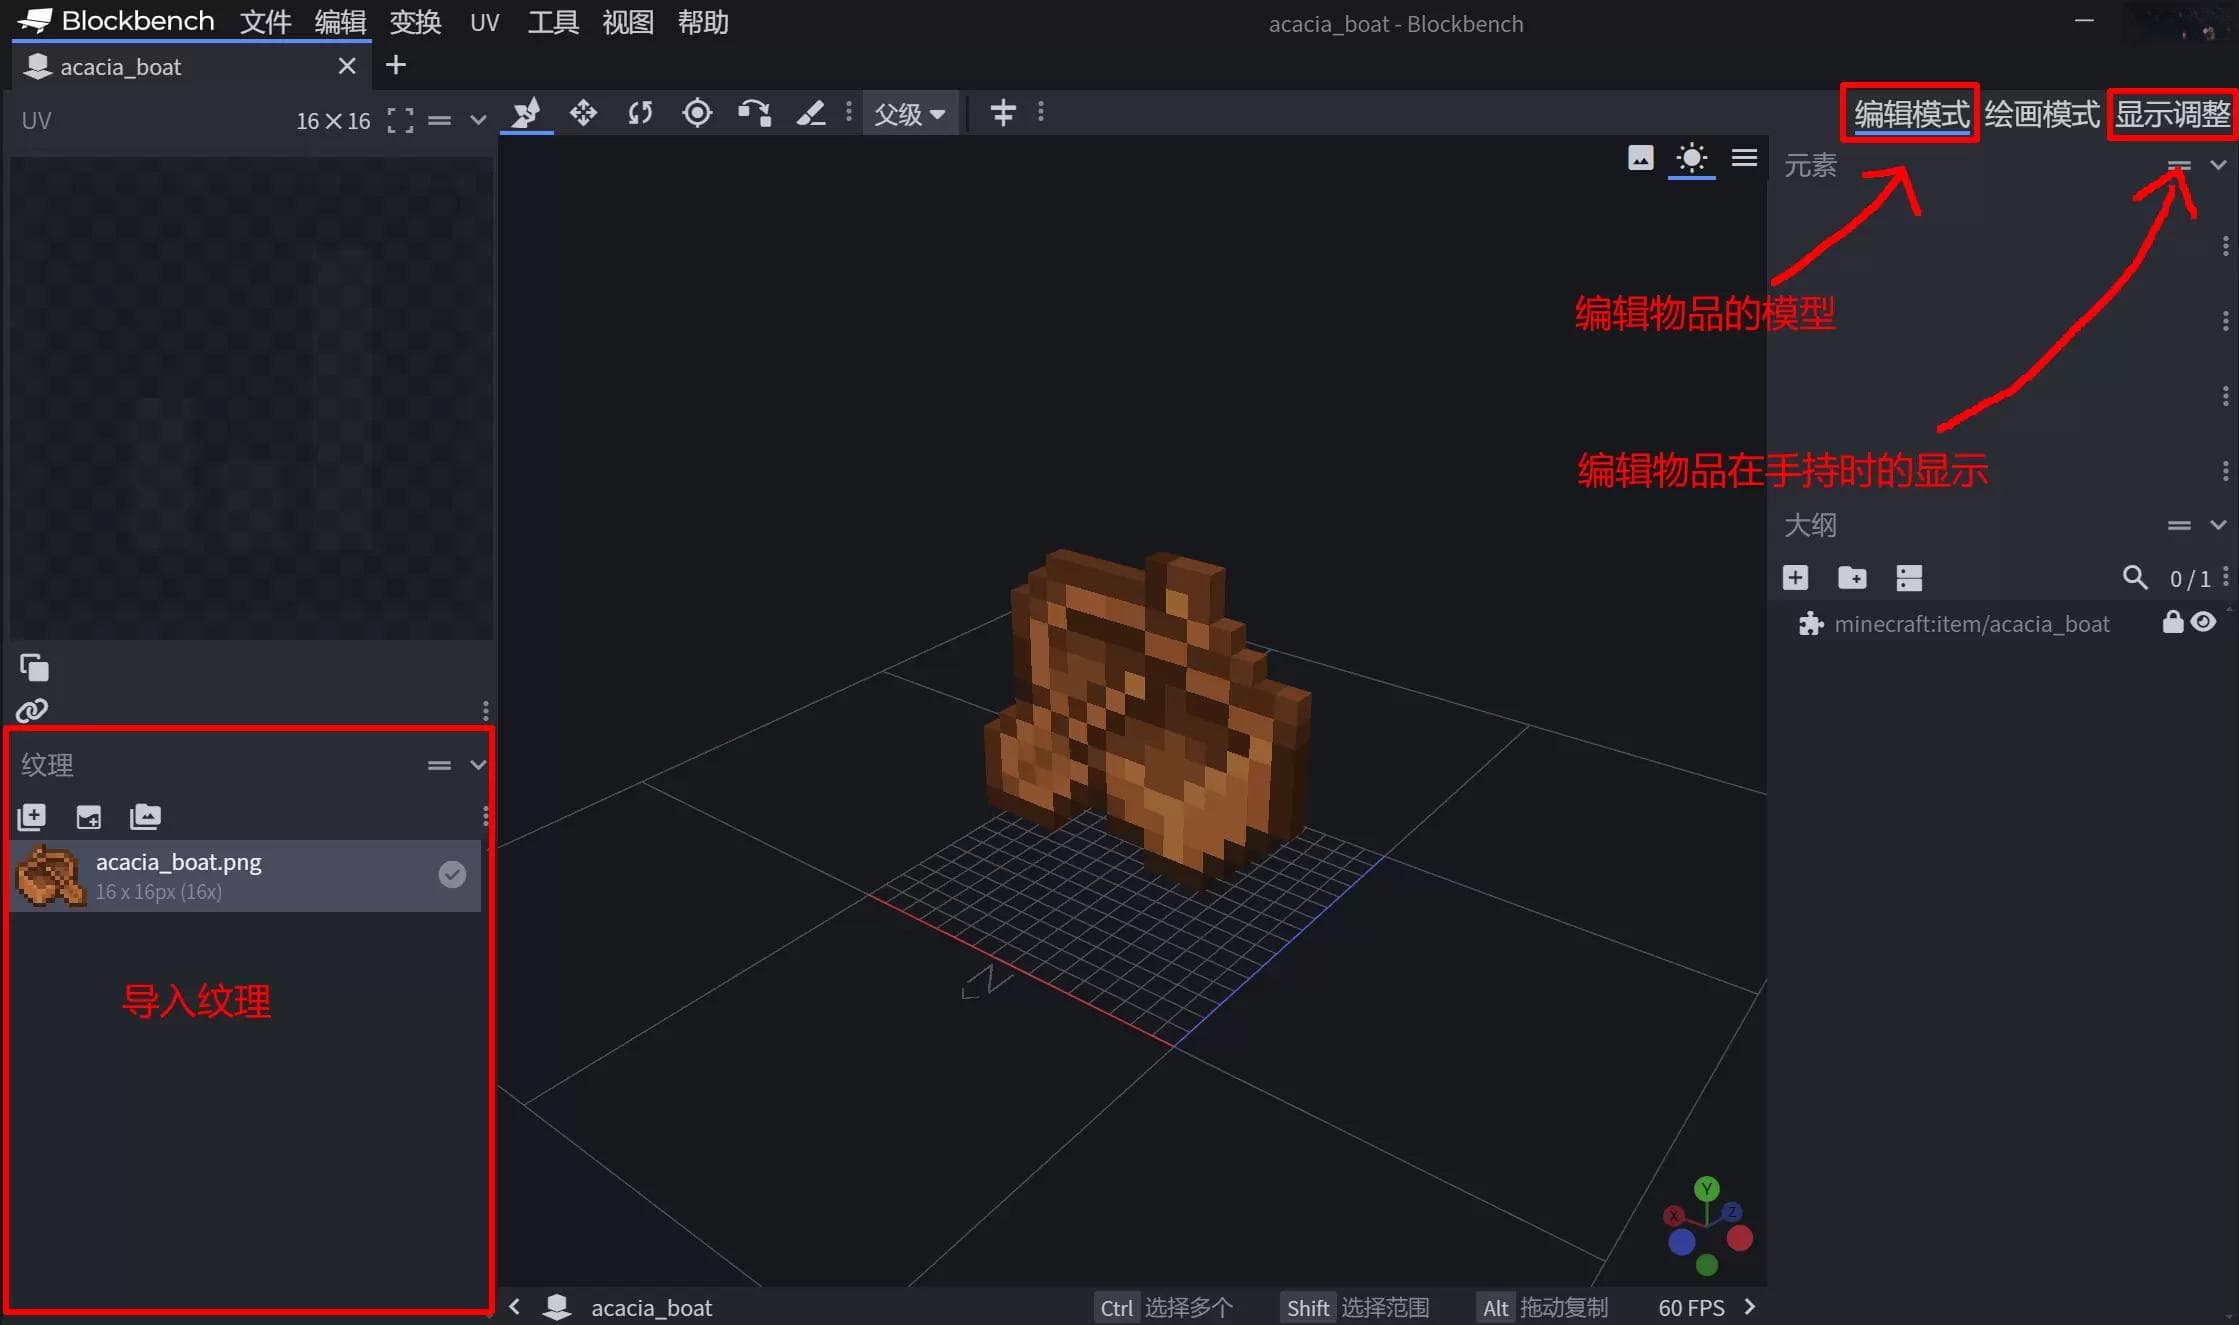Toggle viewport shading sun icon
The width and height of the screenshot is (2239, 1325).
coord(1692,158)
